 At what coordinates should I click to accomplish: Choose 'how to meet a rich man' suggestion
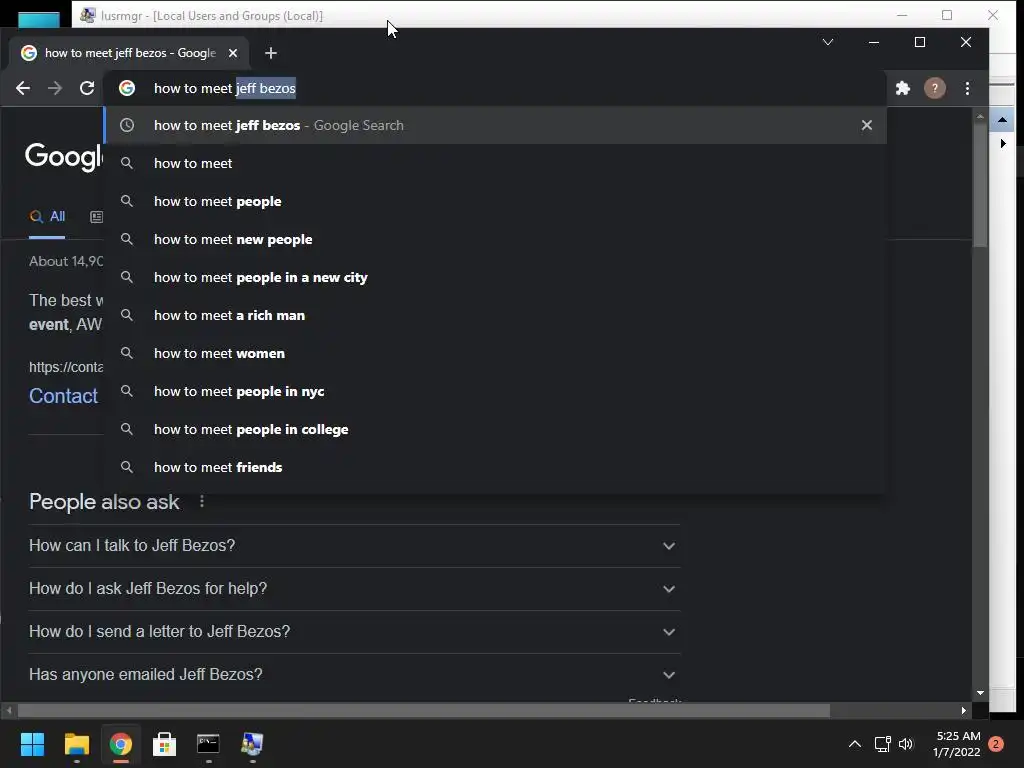click(495, 315)
